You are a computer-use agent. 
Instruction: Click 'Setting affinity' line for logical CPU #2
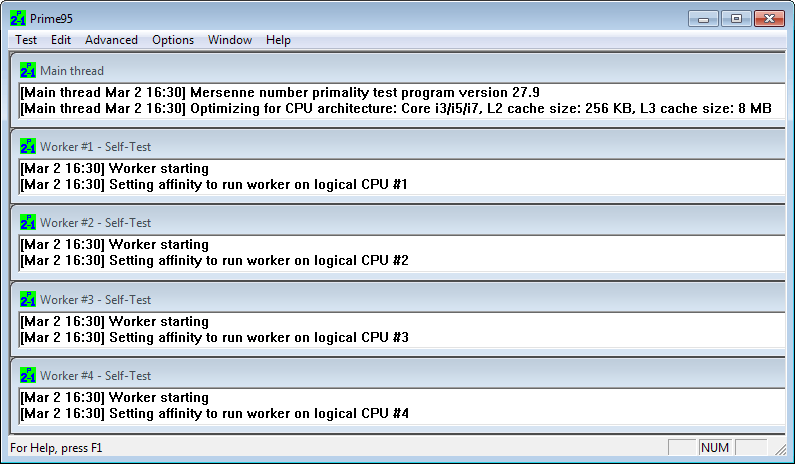[x=214, y=261]
